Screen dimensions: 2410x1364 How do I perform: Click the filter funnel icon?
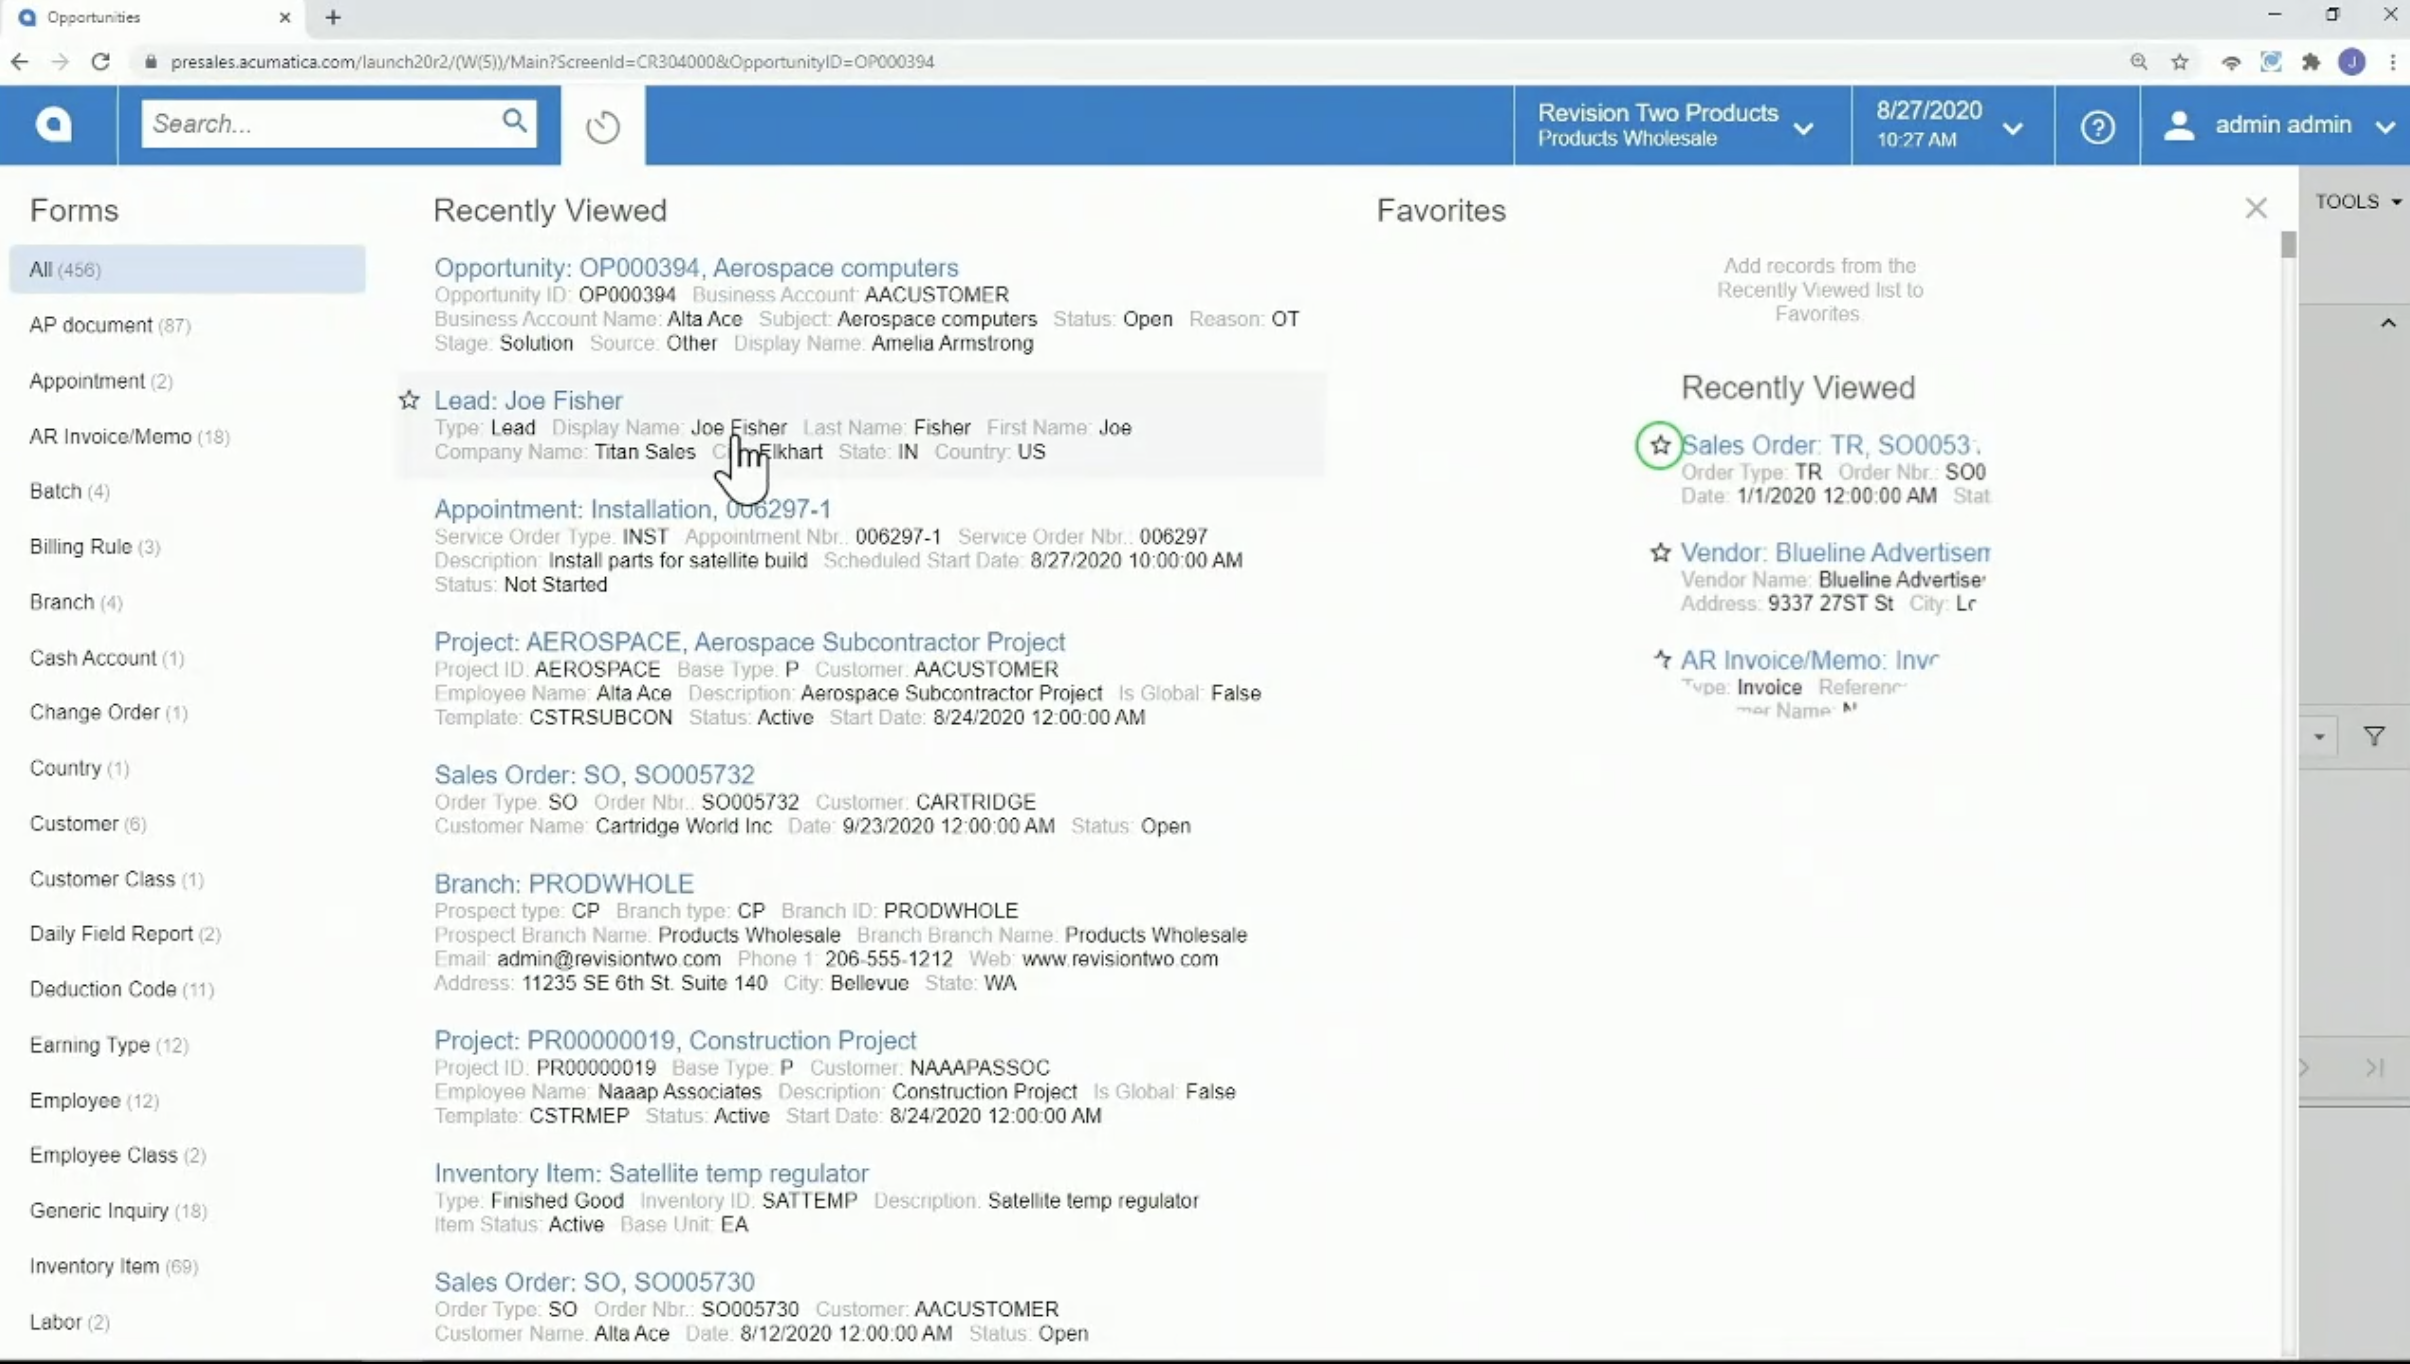2374,737
